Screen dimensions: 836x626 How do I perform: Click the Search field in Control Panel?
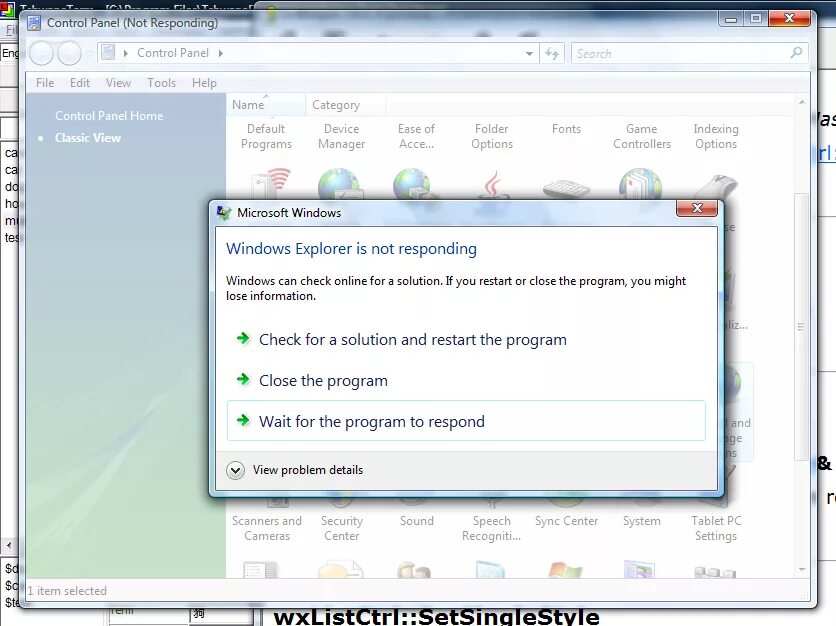[680, 53]
